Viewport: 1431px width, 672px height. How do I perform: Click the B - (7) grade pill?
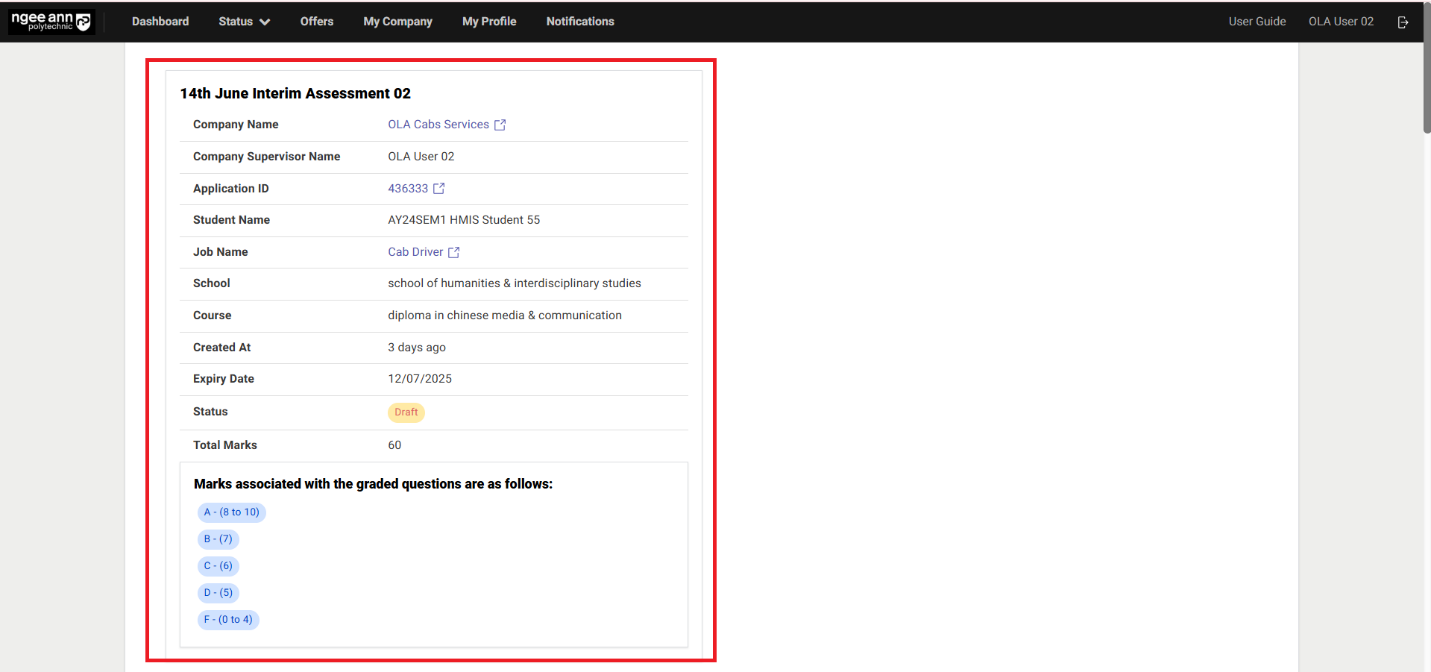(x=218, y=538)
